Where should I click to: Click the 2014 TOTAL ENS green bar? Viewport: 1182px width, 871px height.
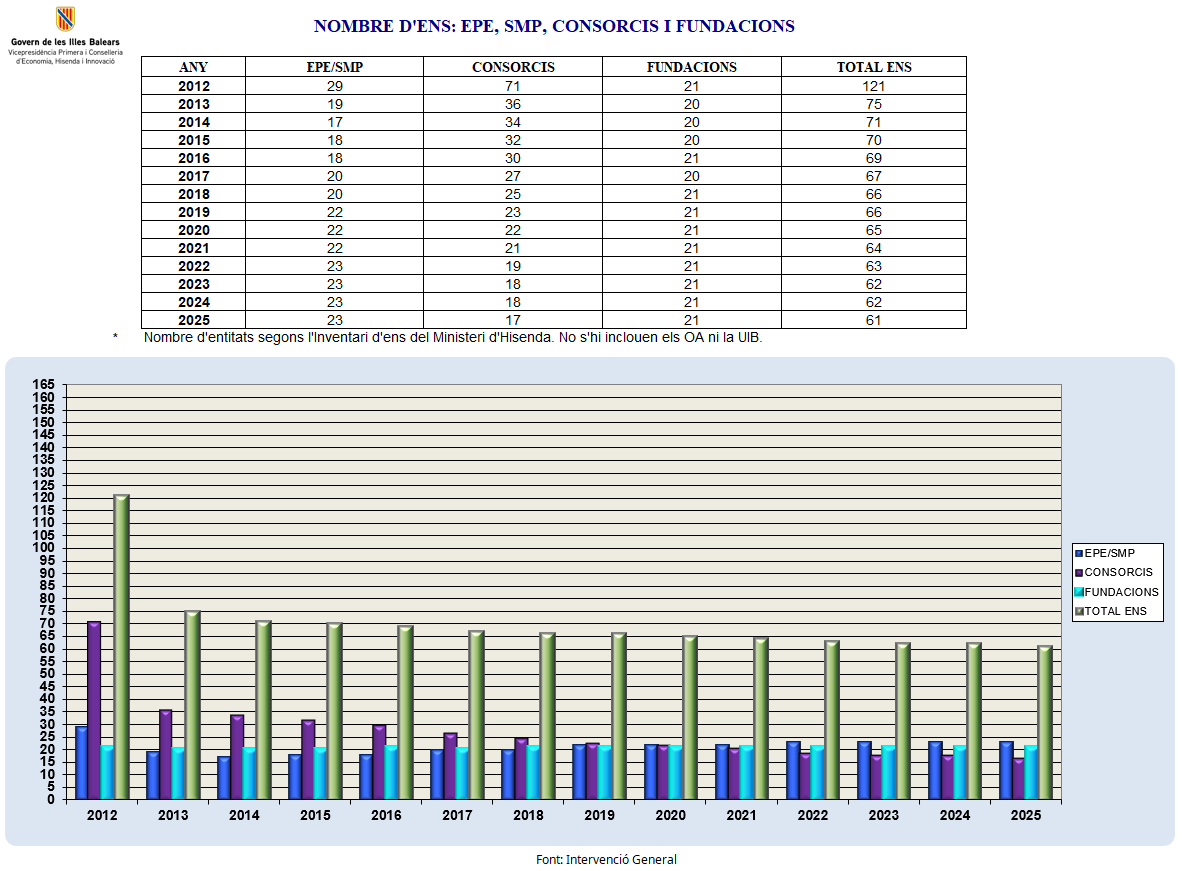point(264,710)
